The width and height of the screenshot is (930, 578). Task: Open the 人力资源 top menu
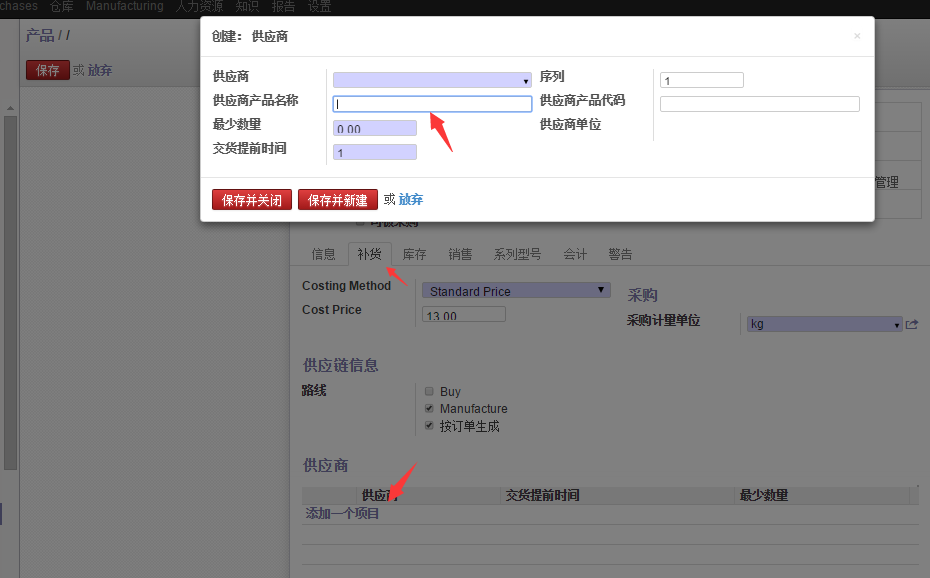[x=200, y=7]
